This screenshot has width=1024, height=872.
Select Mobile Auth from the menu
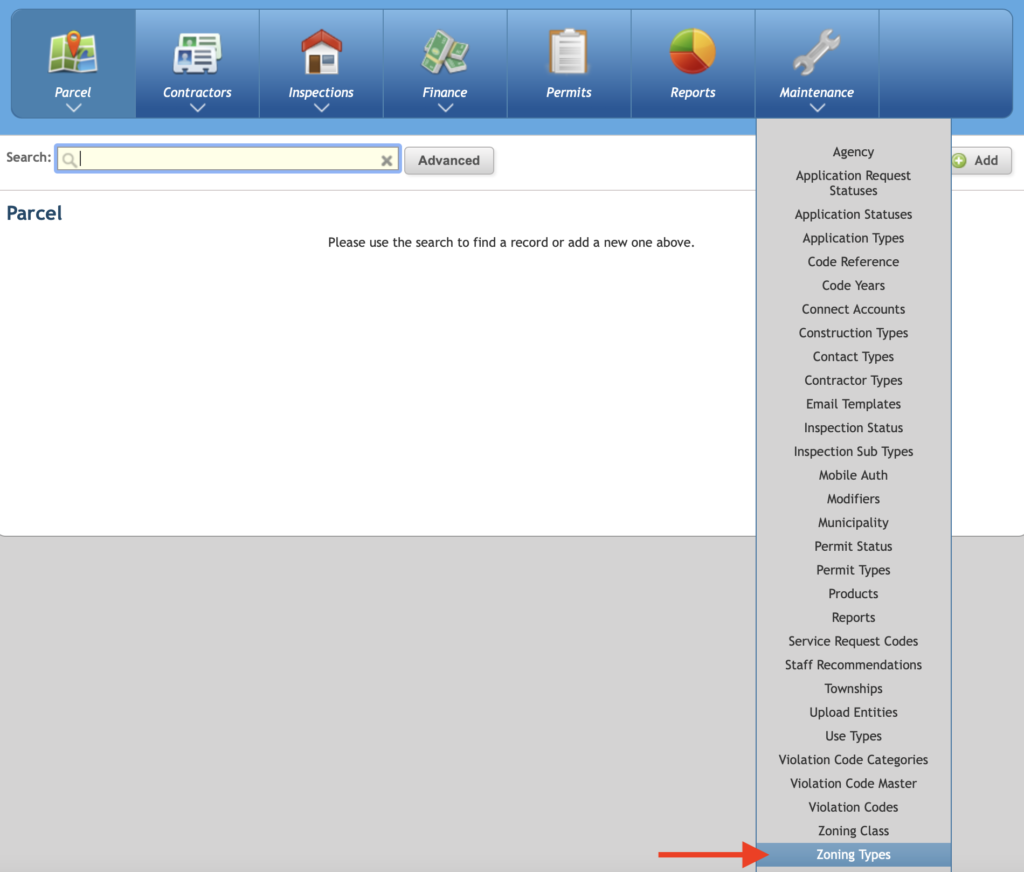853,475
